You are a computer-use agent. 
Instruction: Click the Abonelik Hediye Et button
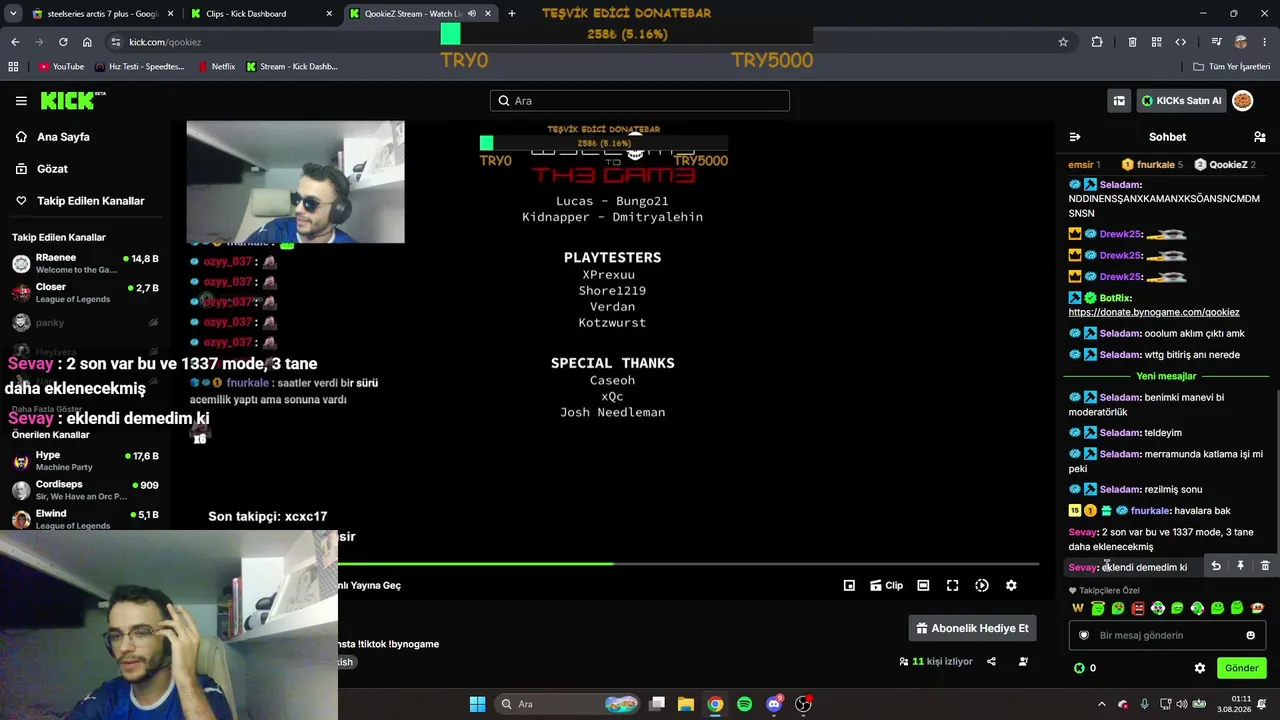tap(972, 628)
